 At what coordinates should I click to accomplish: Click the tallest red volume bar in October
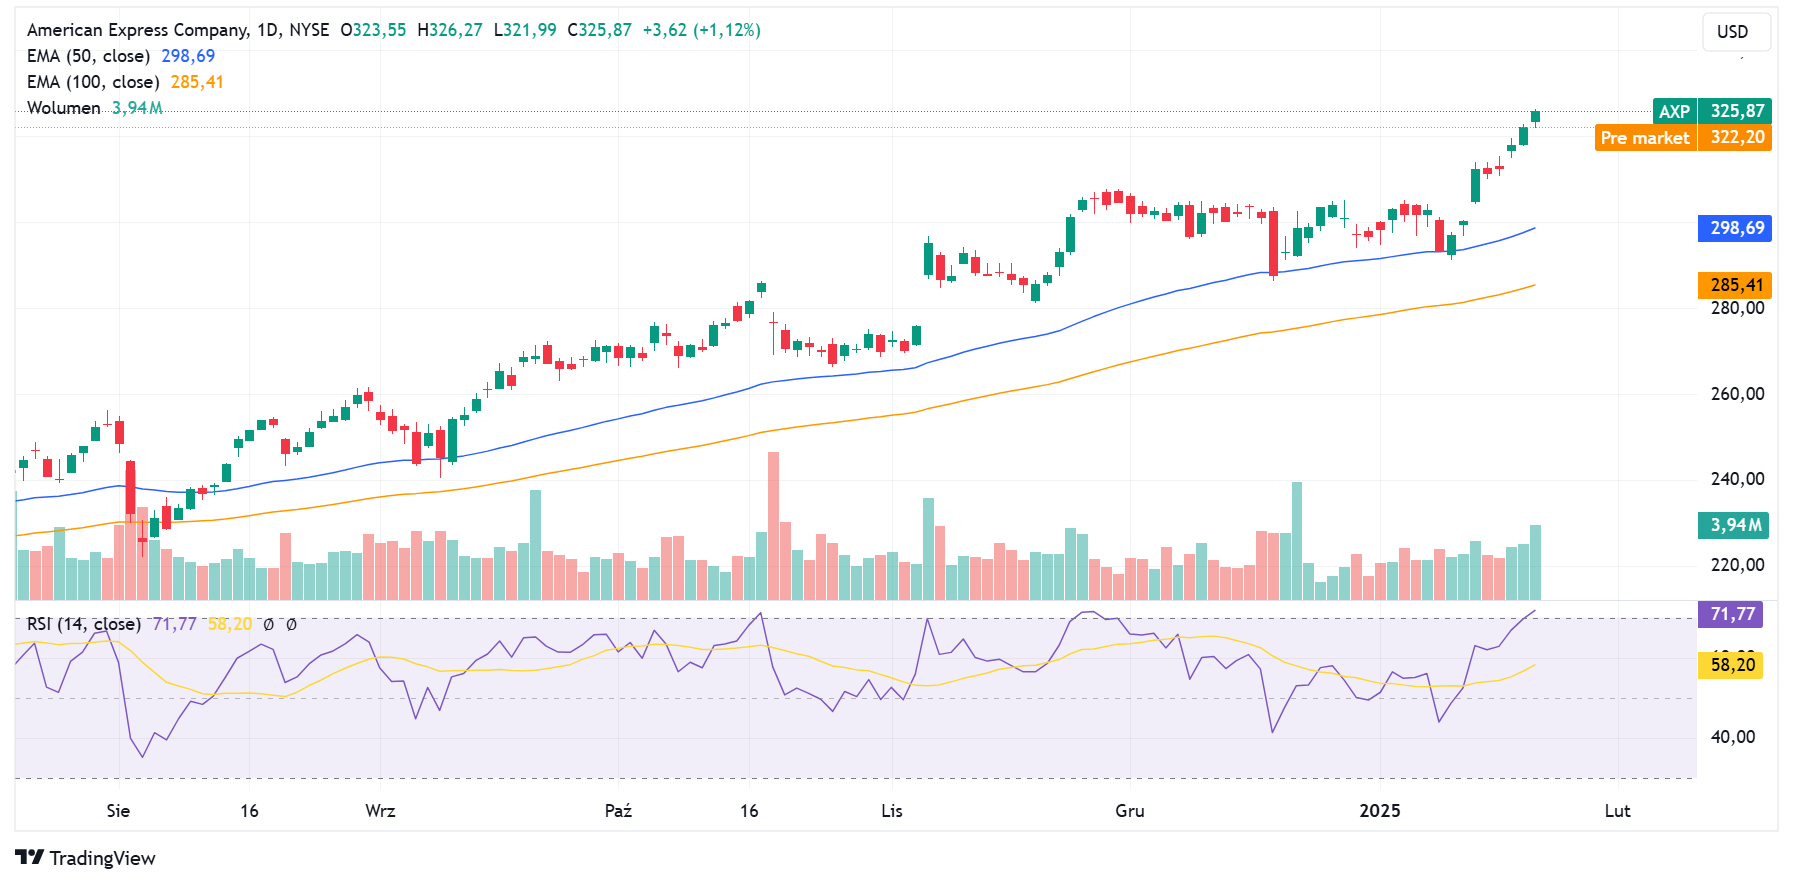[773, 526]
